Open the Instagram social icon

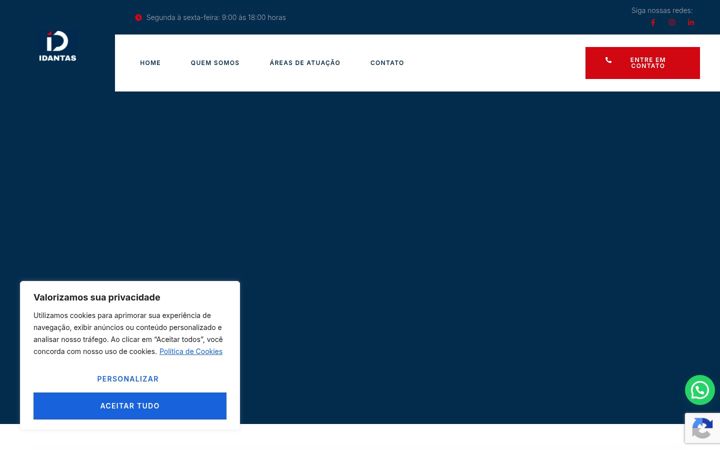(x=672, y=22)
